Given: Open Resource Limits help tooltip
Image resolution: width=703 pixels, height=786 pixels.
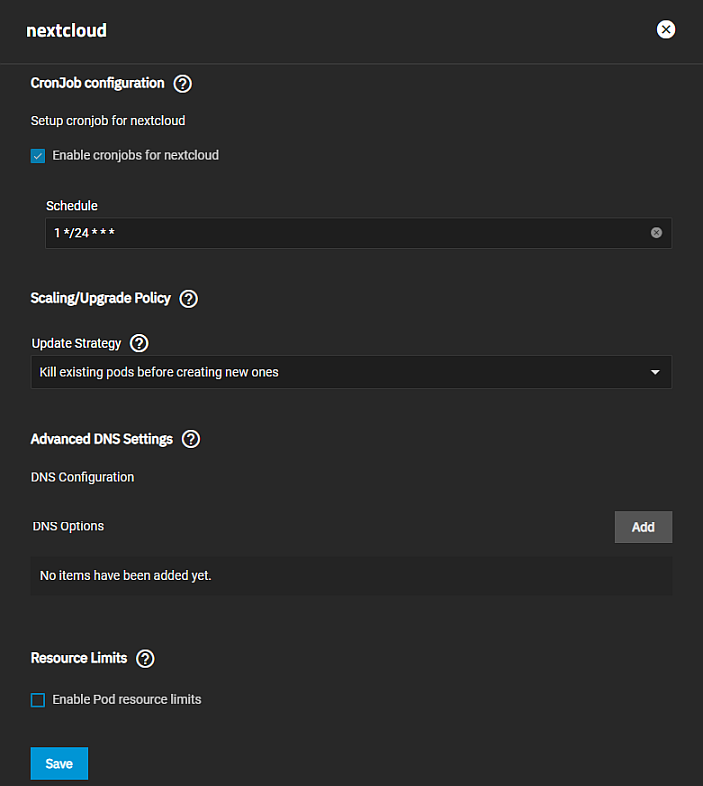Looking at the screenshot, I should click(145, 659).
